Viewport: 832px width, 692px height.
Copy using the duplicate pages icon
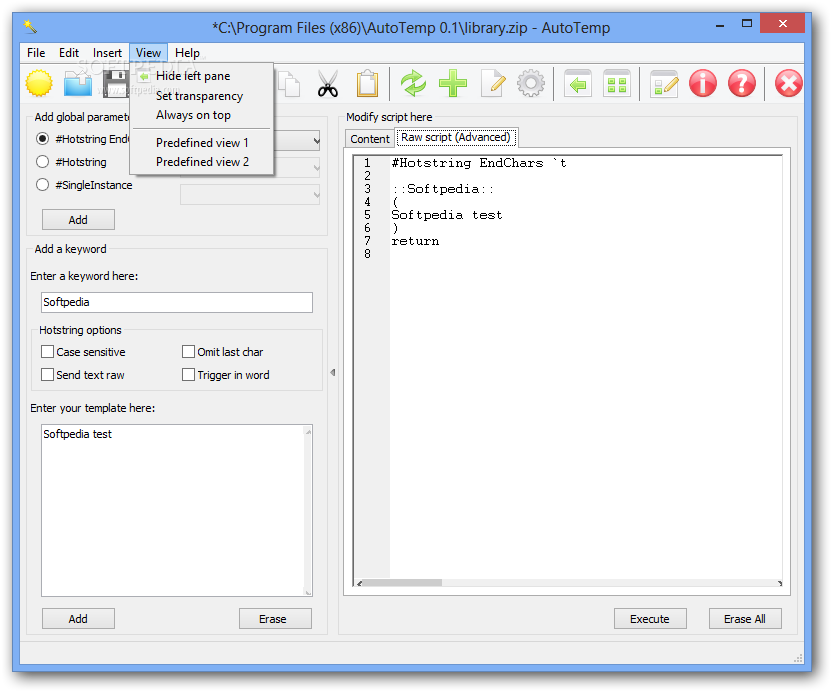coord(289,84)
